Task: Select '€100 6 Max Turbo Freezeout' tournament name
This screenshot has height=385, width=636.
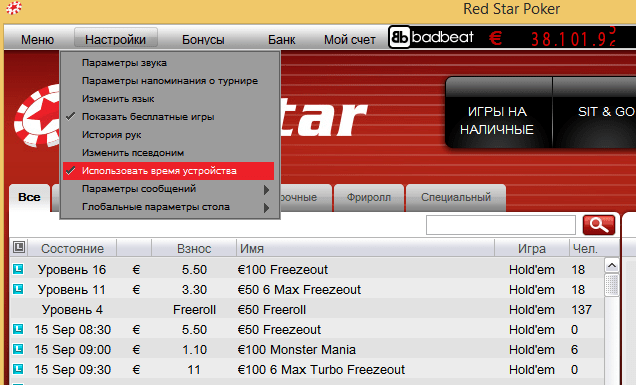Action: 321,370
